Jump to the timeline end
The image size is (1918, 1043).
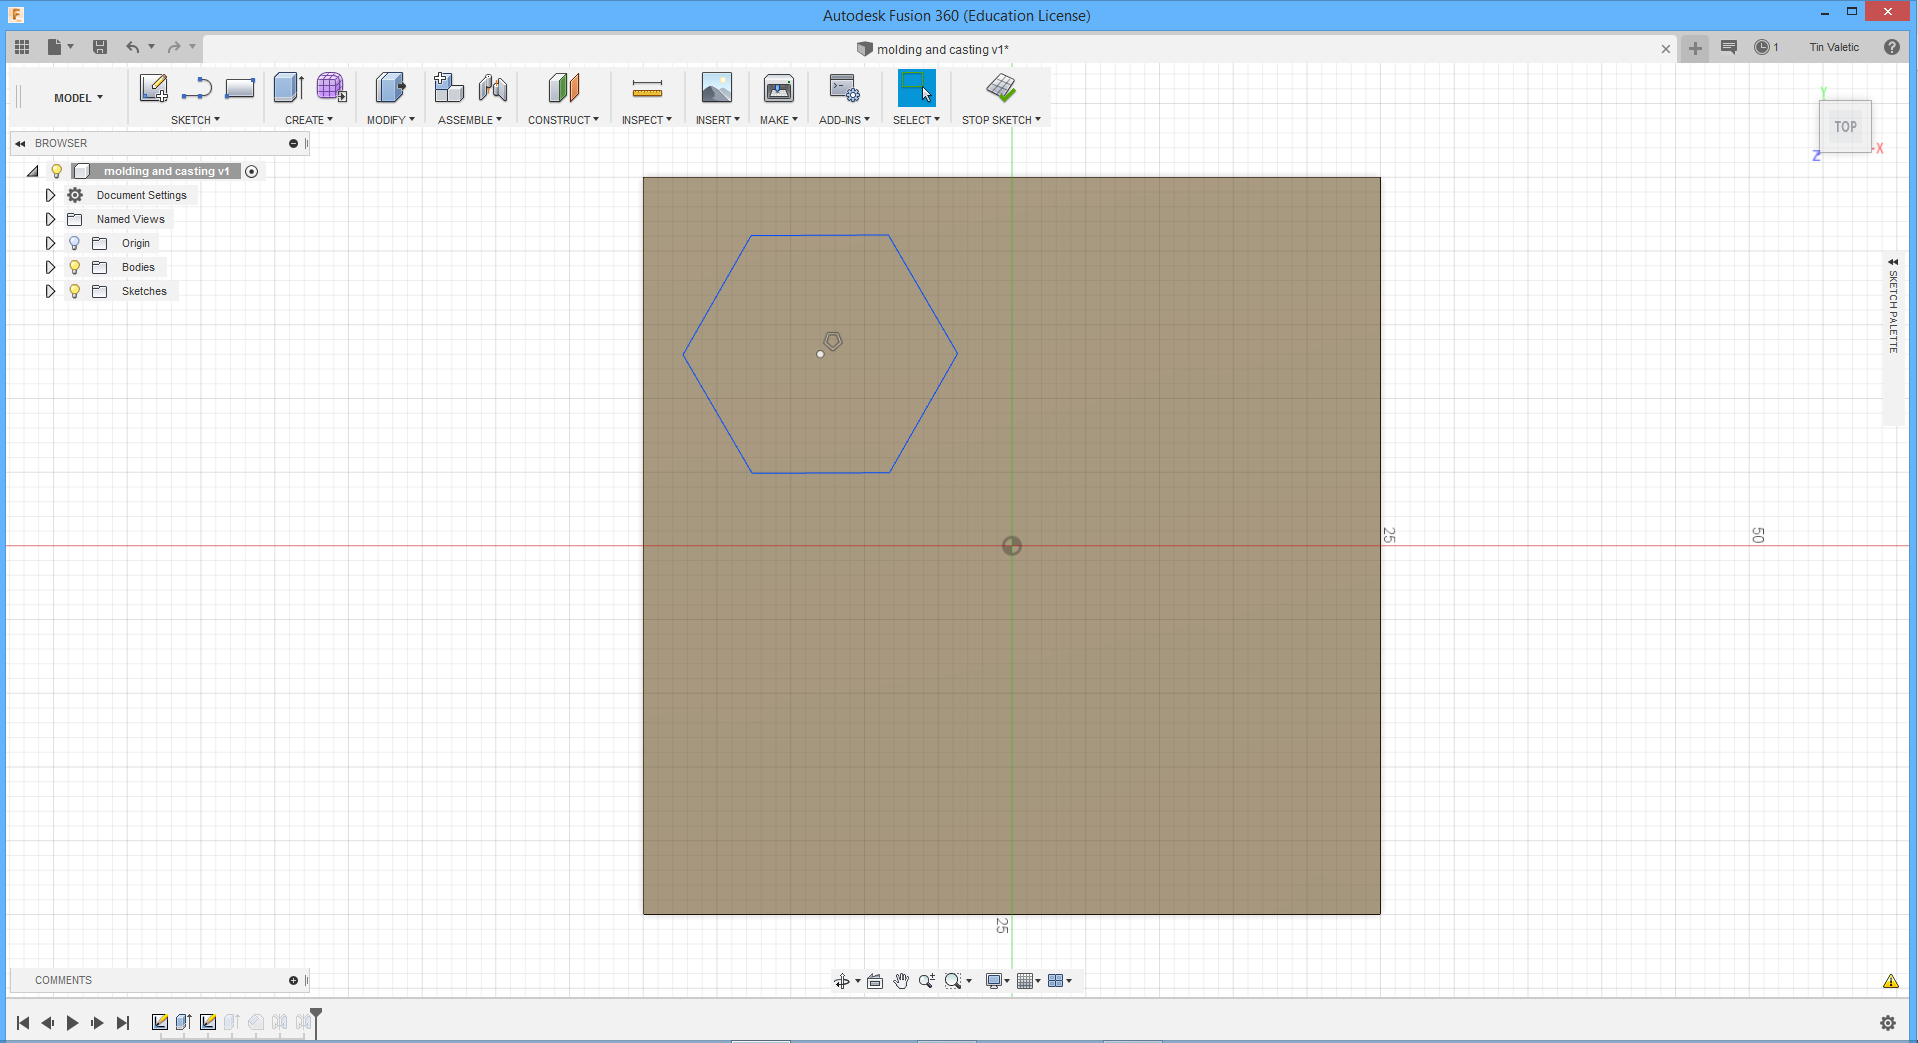click(x=123, y=1023)
